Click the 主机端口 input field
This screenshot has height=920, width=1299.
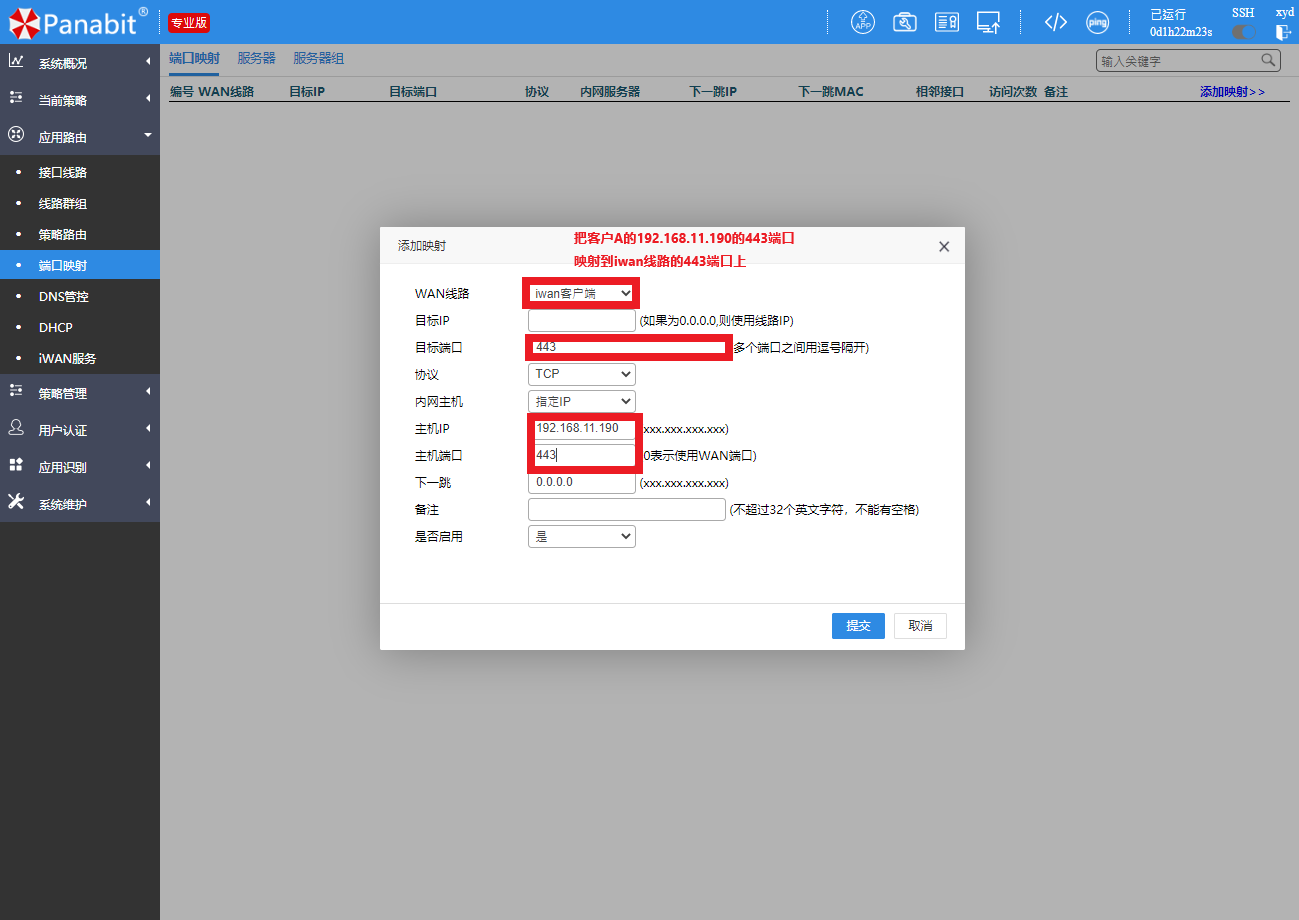coord(581,455)
